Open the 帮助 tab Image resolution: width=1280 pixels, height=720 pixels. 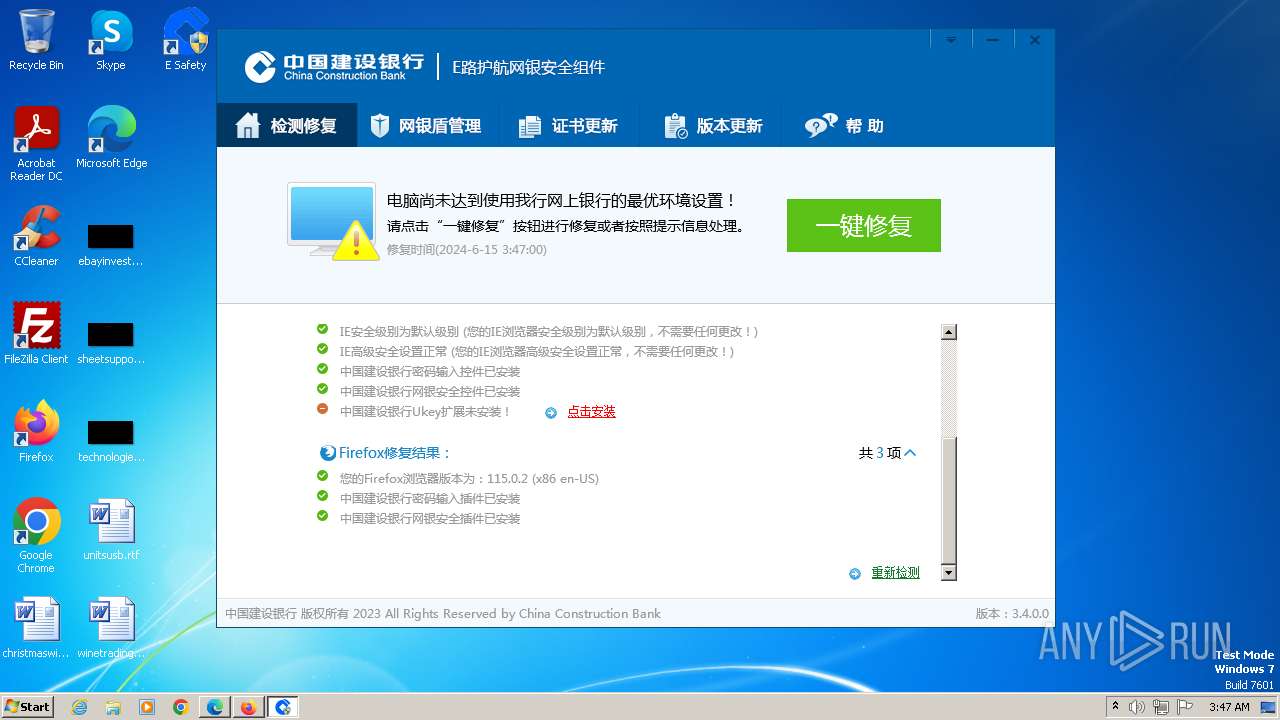(844, 126)
